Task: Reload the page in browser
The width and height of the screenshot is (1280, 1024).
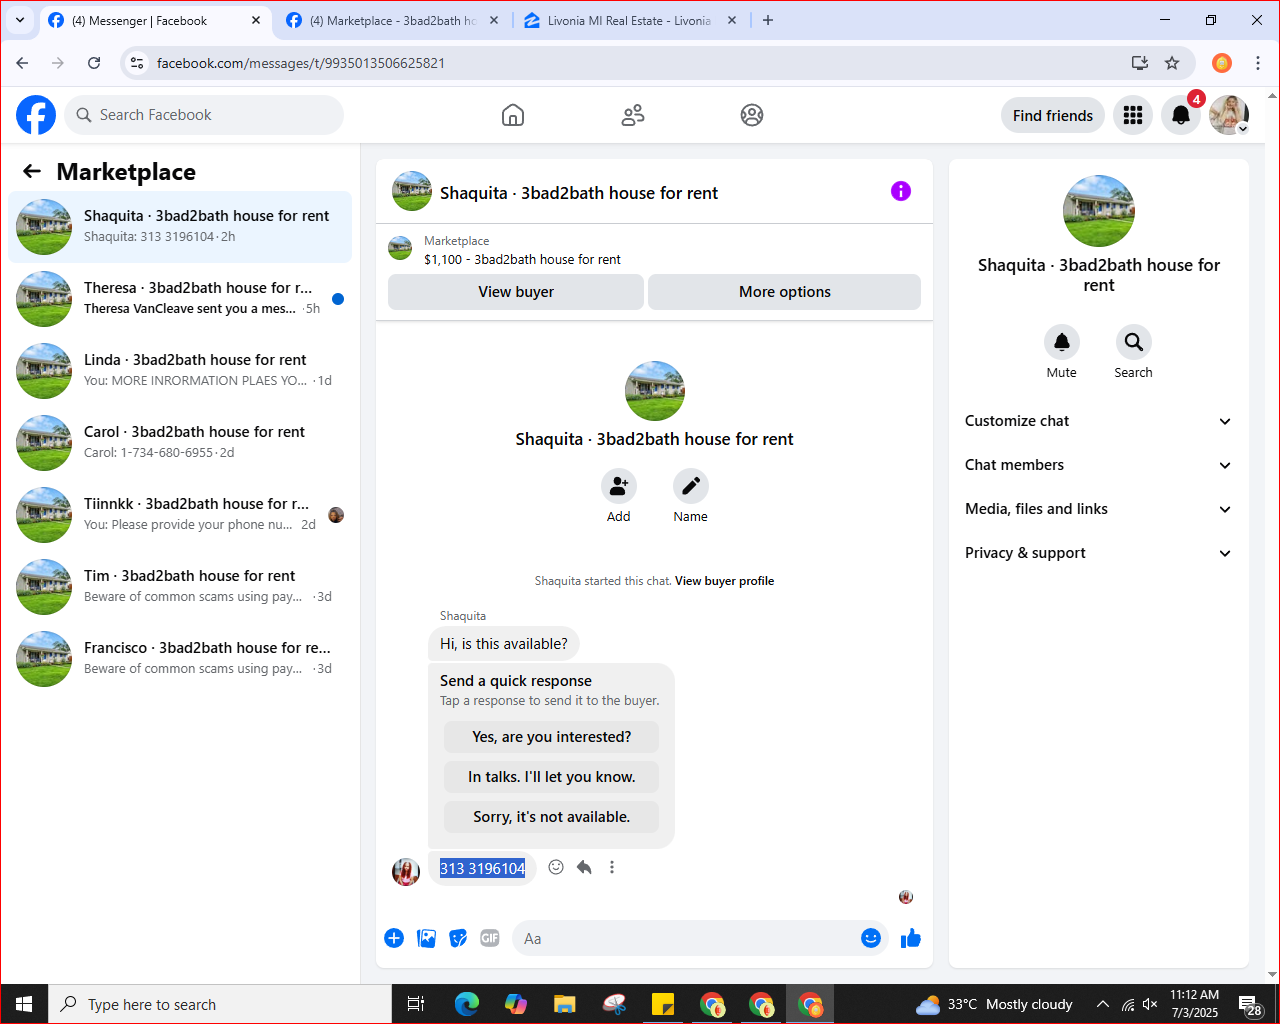Action: click(x=94, y=63)
